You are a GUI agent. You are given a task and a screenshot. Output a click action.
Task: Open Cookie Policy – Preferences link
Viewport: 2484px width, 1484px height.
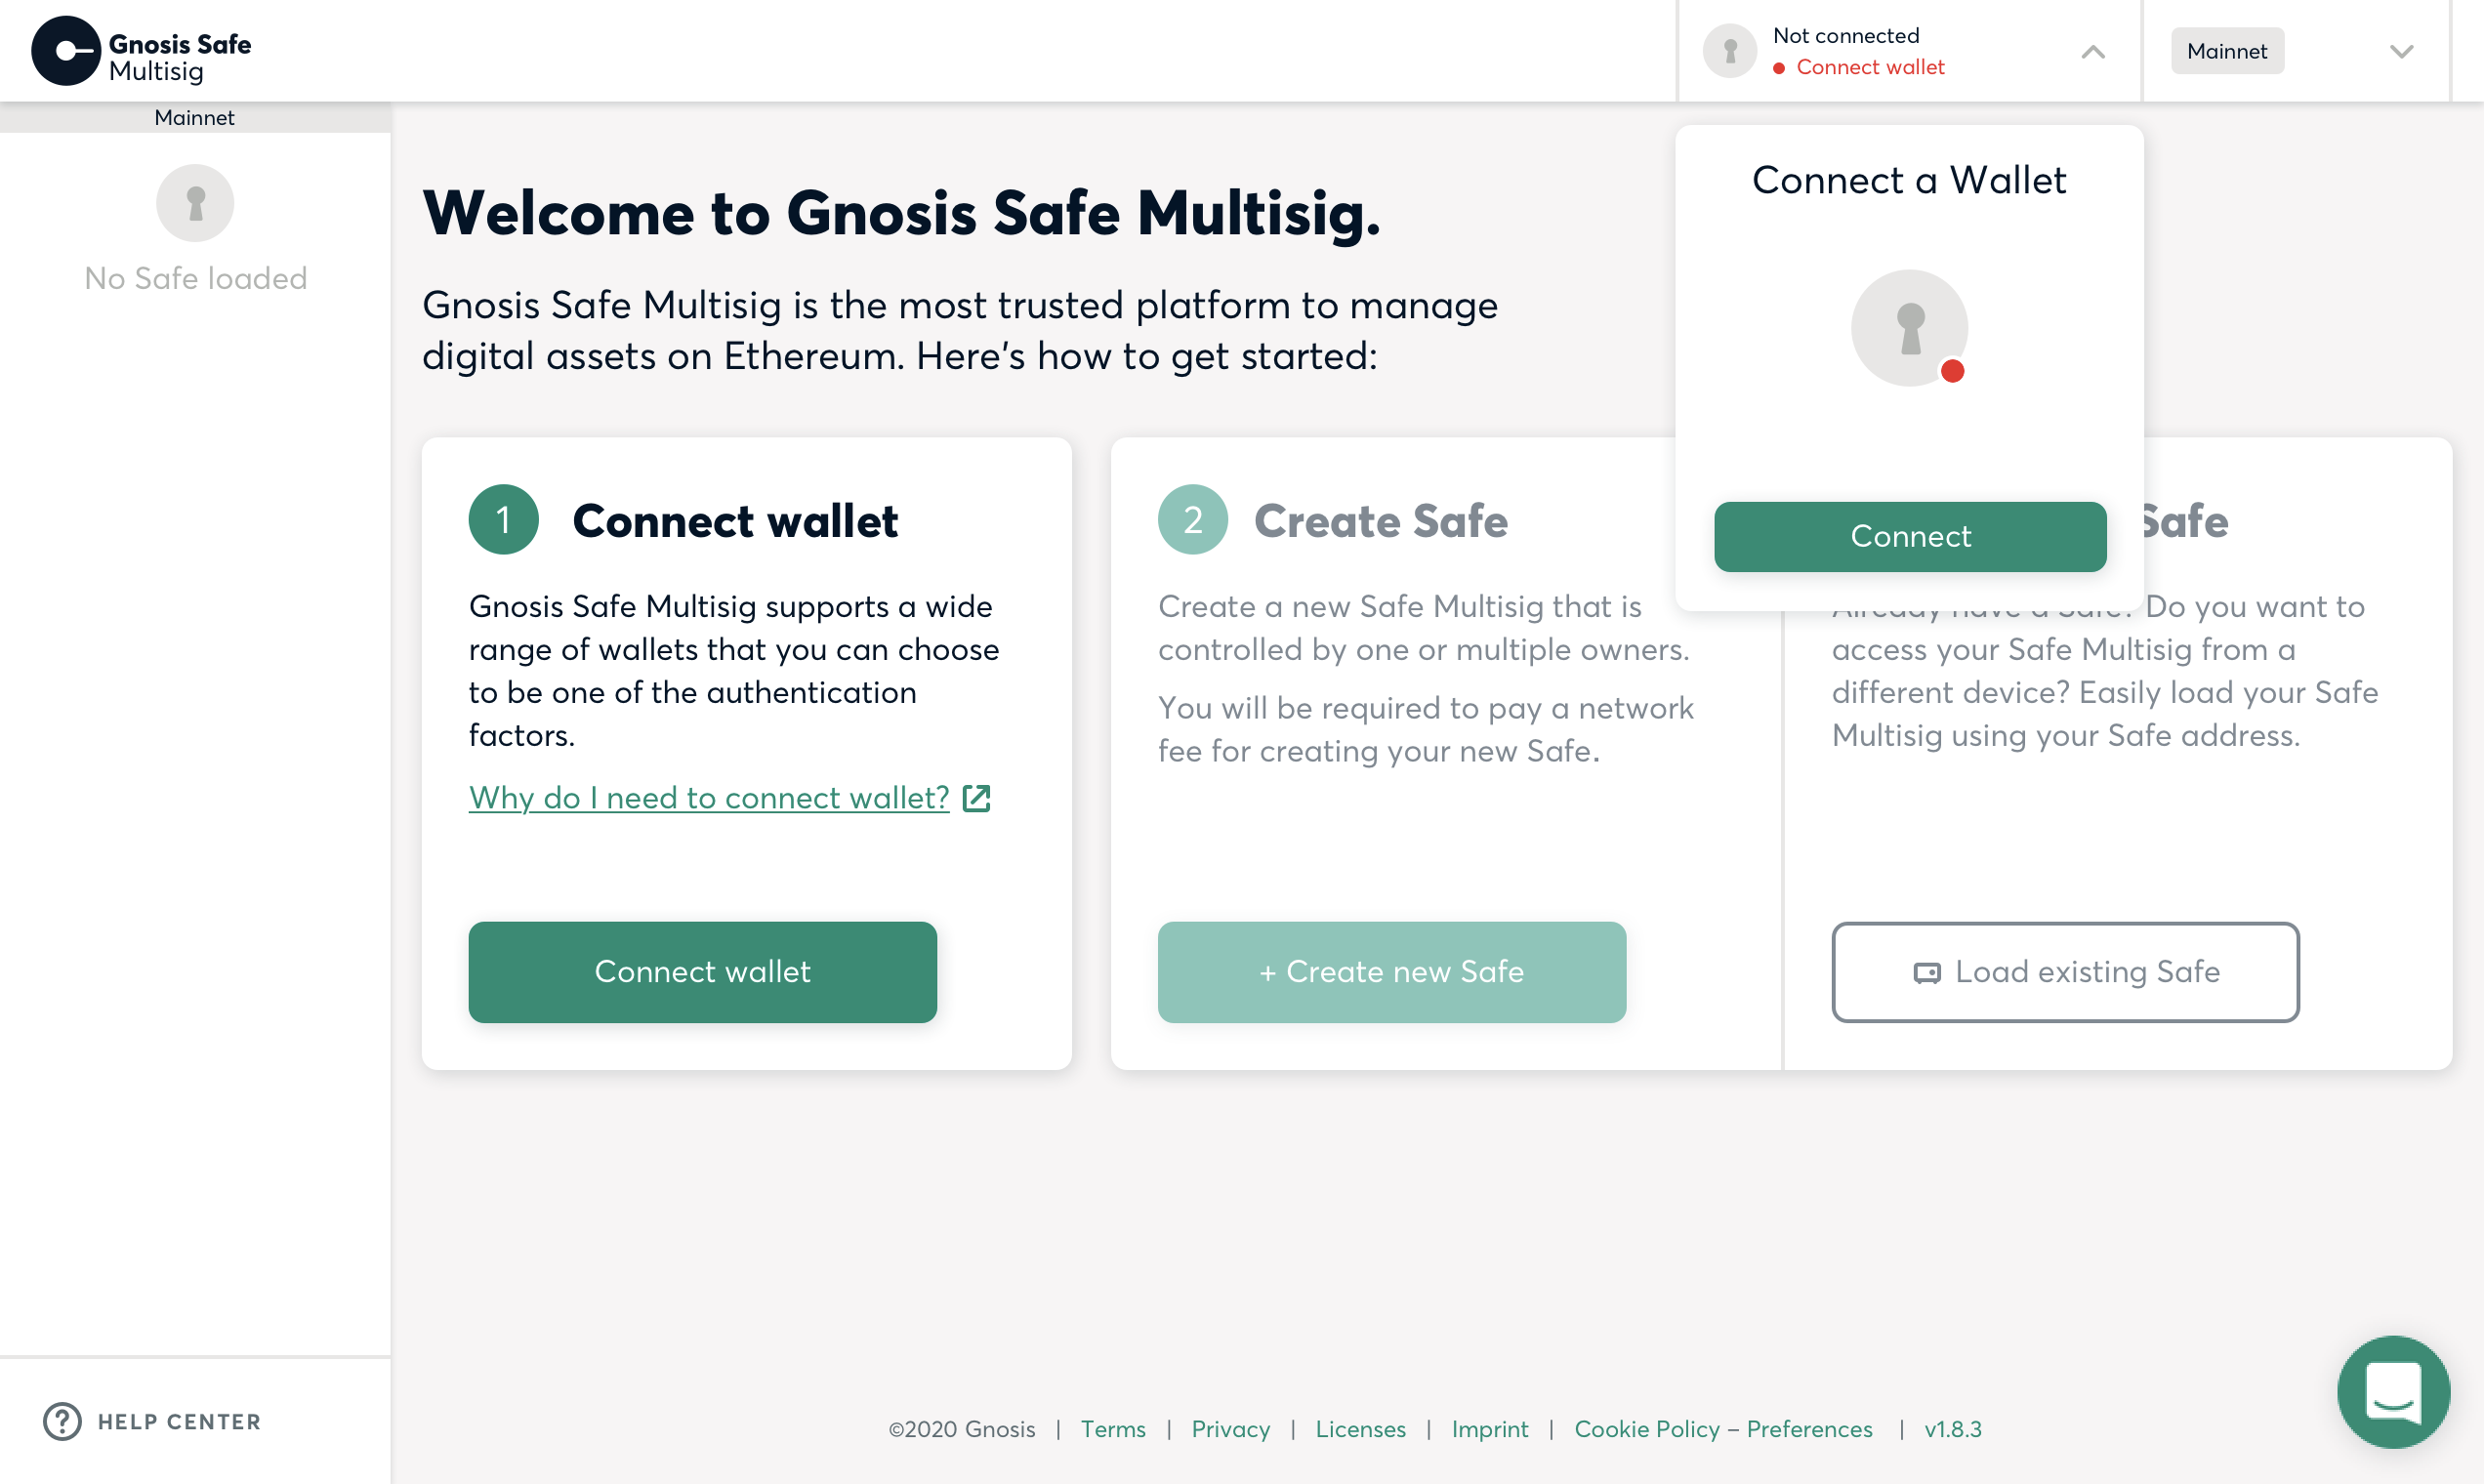[1723, 1429]
